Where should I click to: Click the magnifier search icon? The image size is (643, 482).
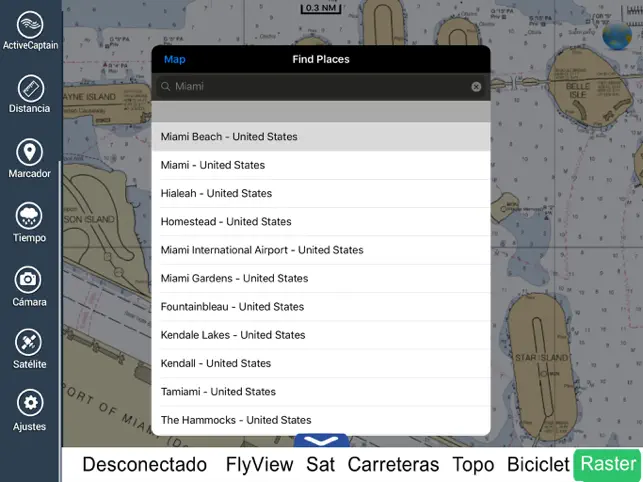pyautogui.click(x=165, y=86)
